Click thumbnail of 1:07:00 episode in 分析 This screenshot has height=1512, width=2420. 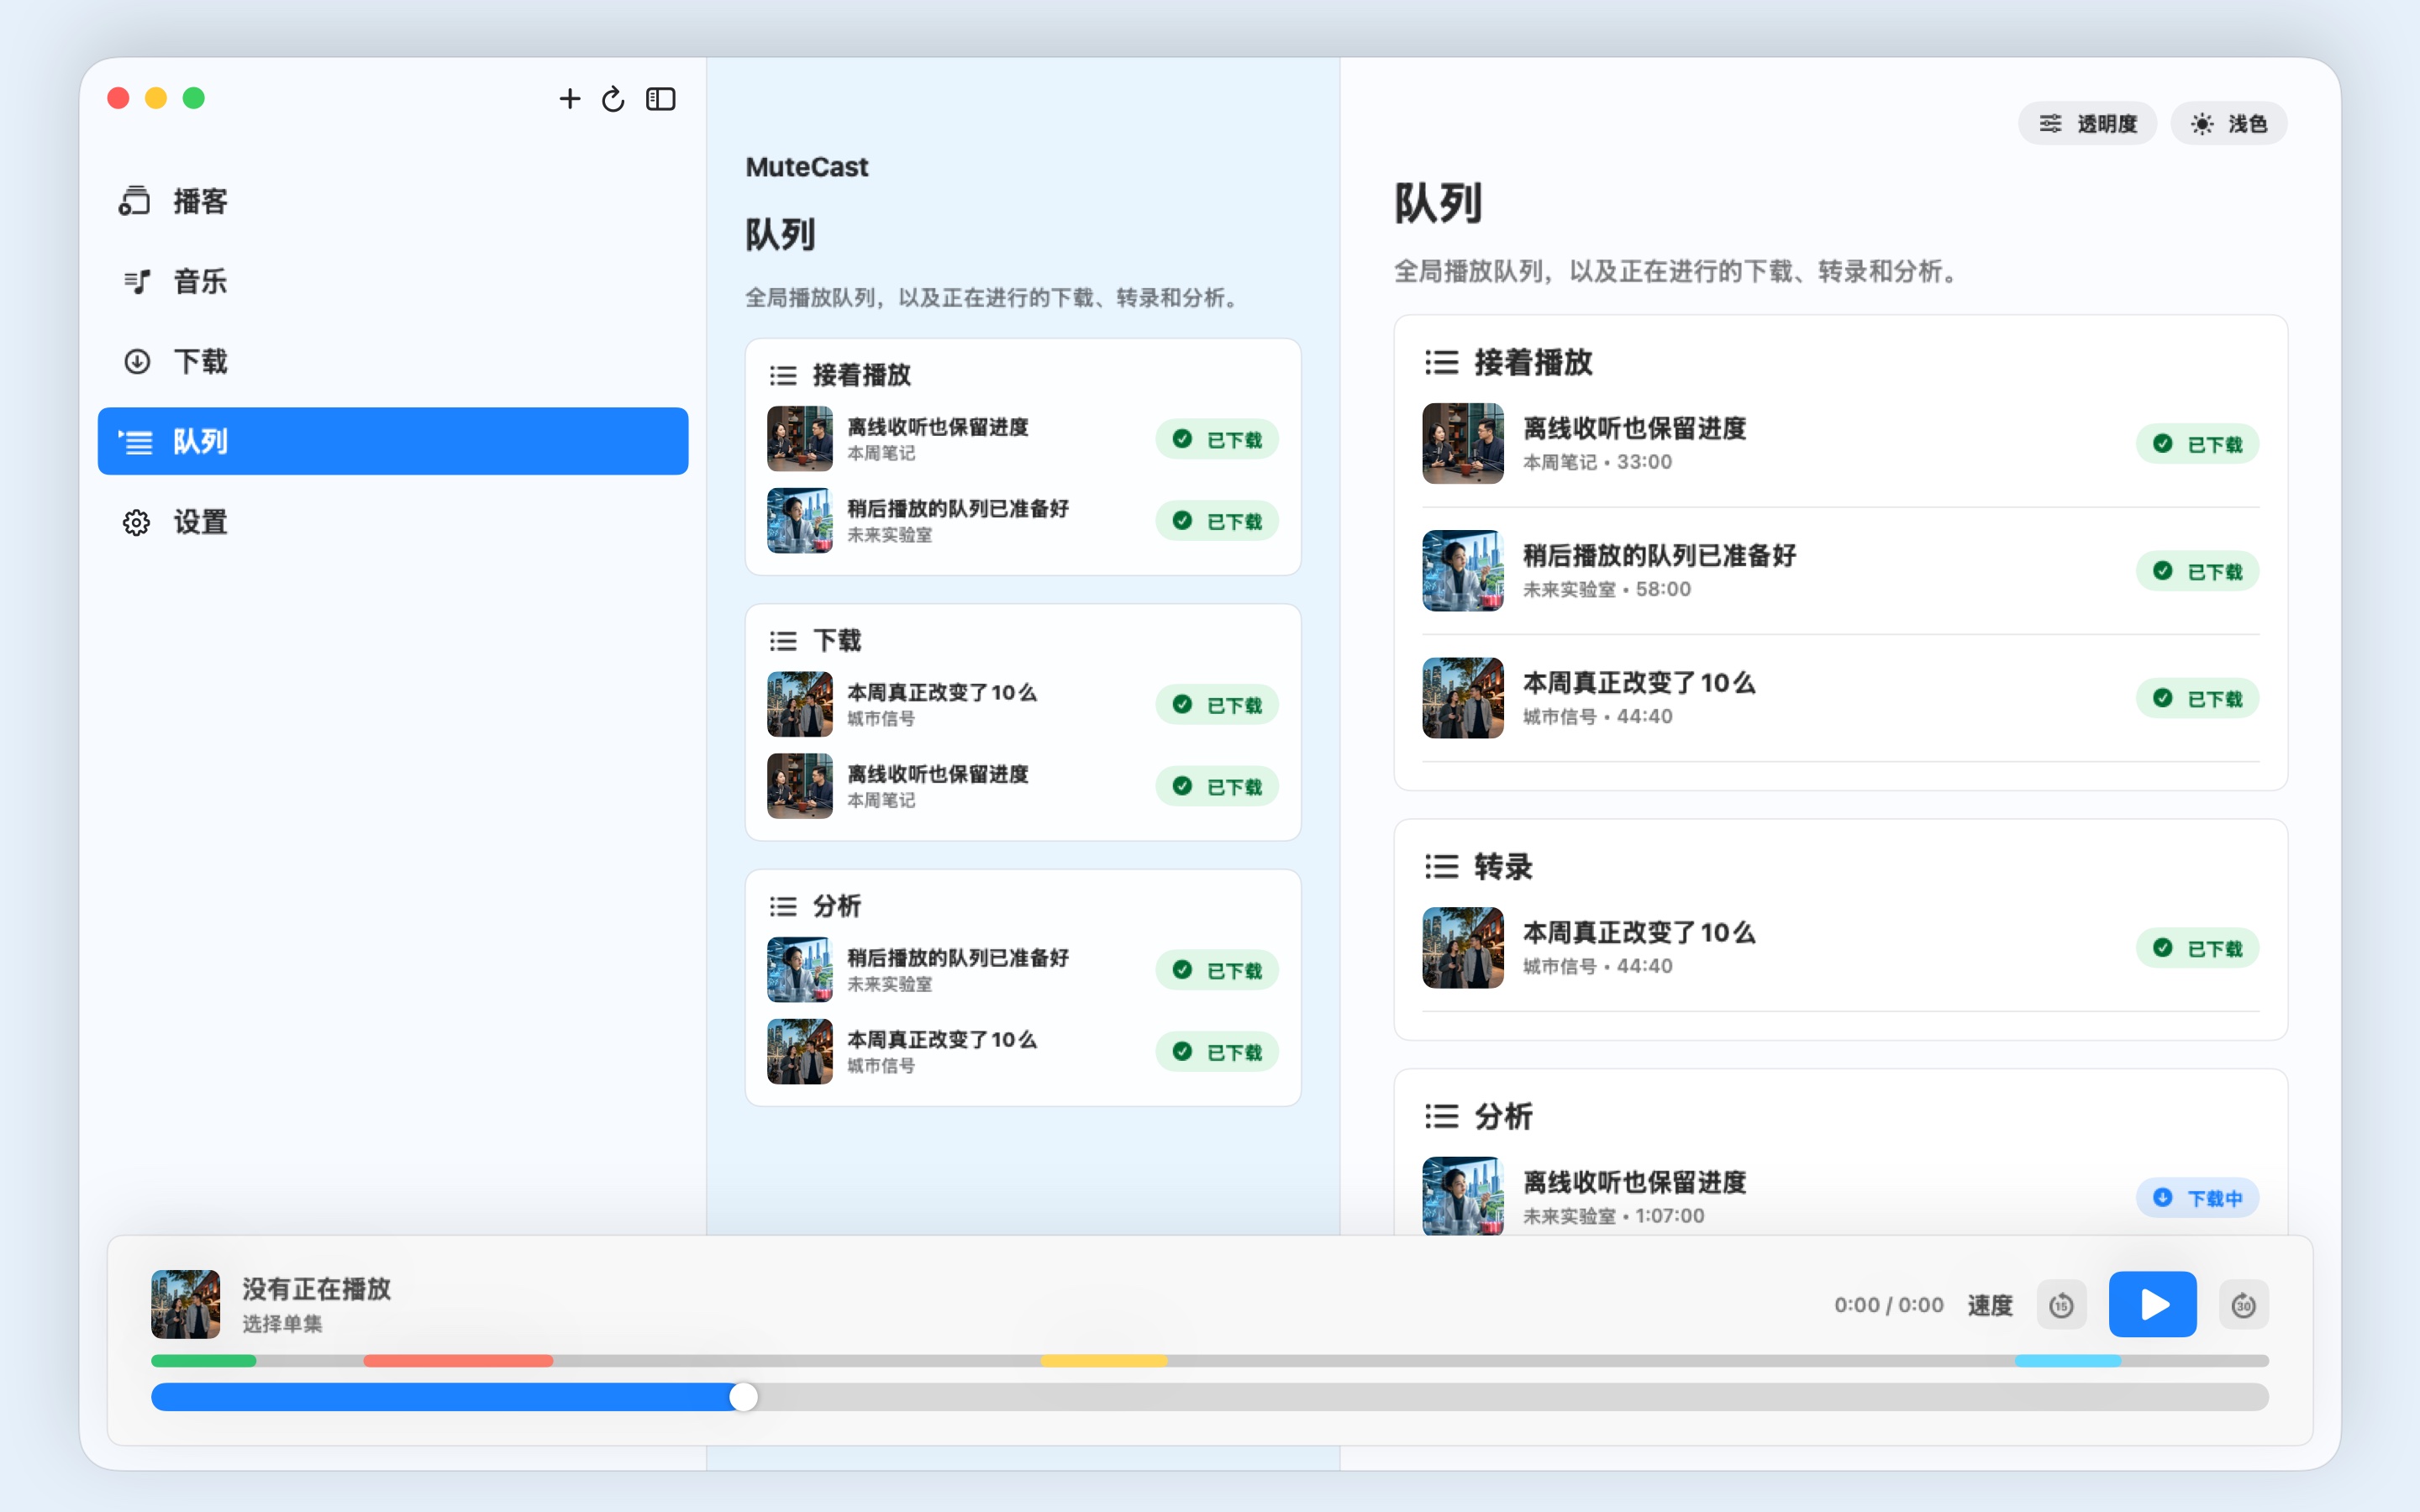point(1463,1196)
